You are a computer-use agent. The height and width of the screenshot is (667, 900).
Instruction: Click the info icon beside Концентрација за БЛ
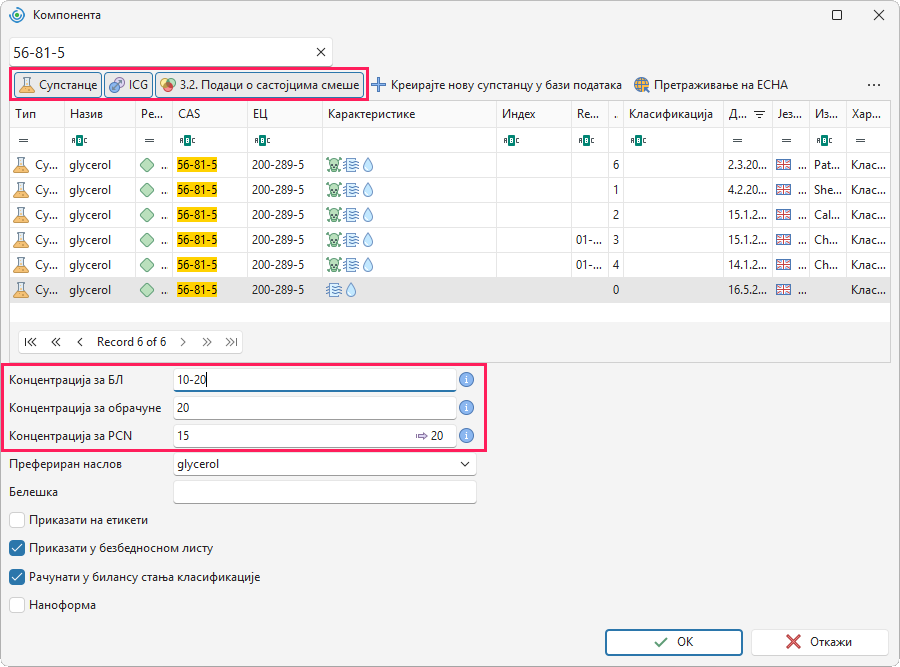[467, 380]
